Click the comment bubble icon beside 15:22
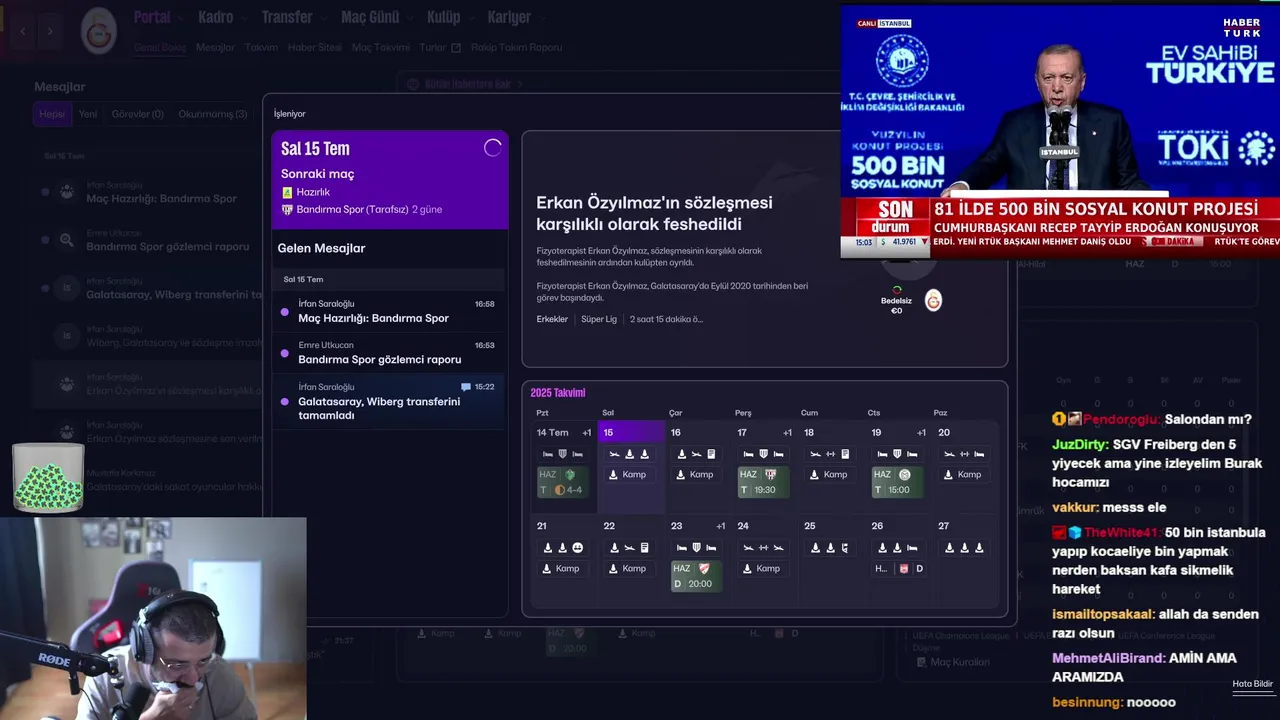Viewport: 1280px width, 720px height. [x=466, y=387]
